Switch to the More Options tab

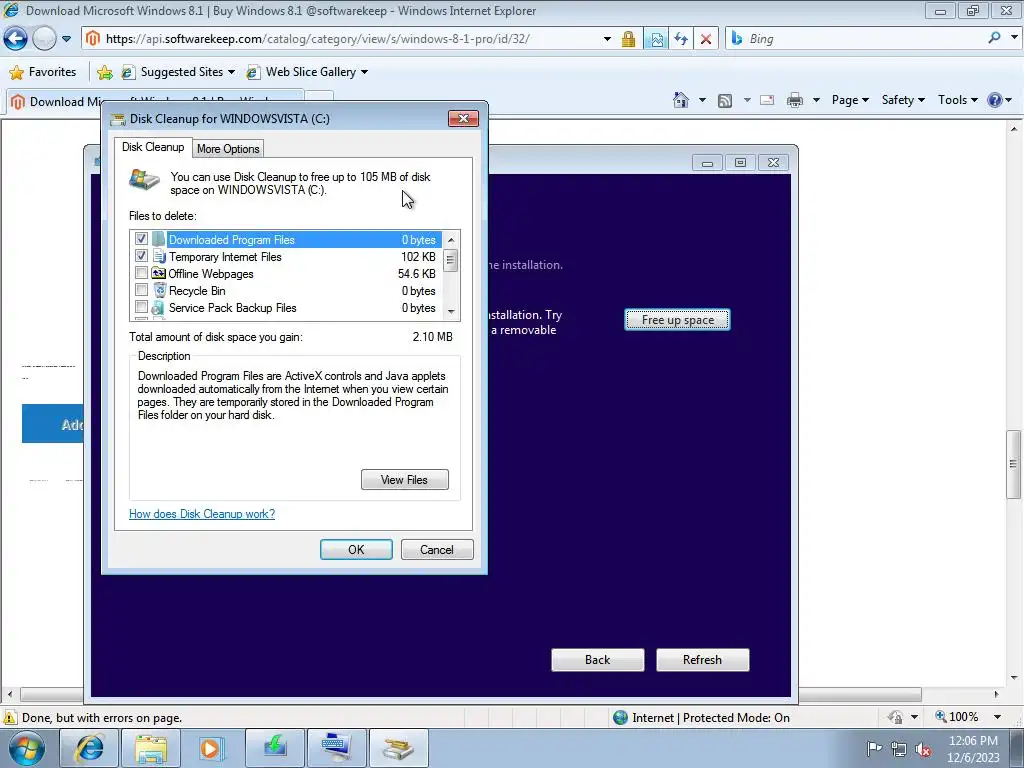click(x=228, y=149)
